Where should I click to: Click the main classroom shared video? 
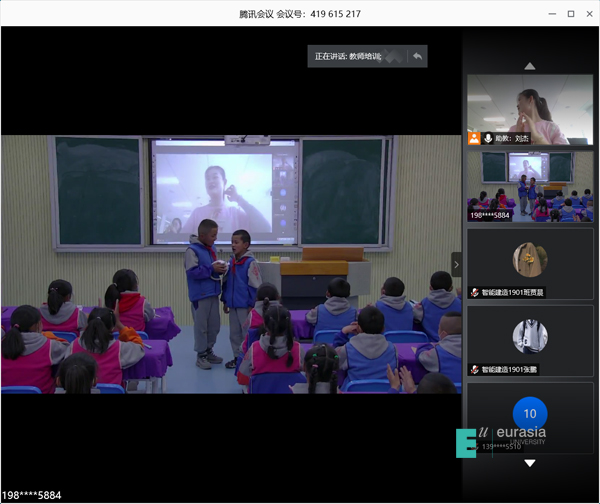click(x=231, y=264)
